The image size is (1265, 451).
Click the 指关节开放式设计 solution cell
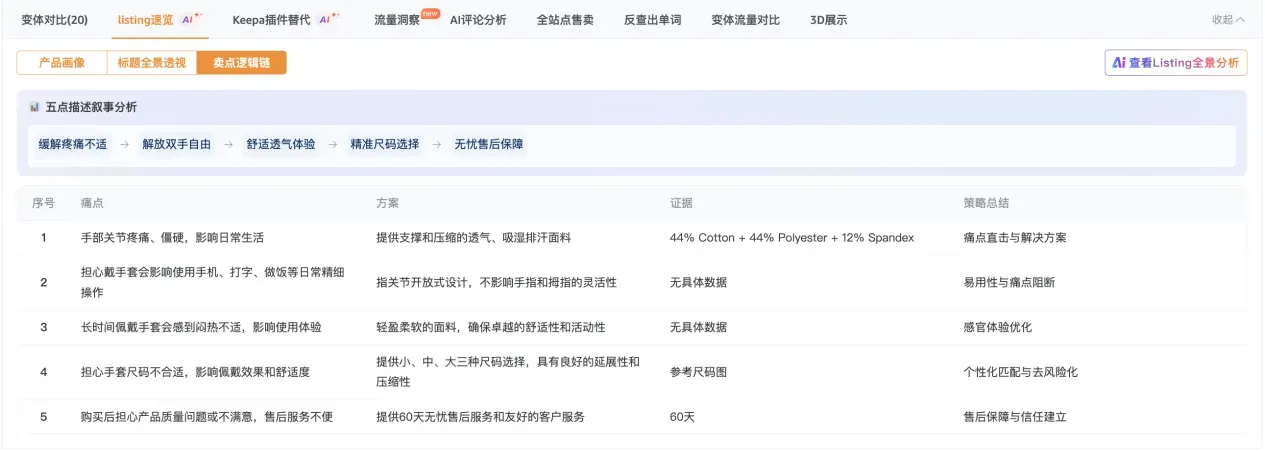(496, 282)
